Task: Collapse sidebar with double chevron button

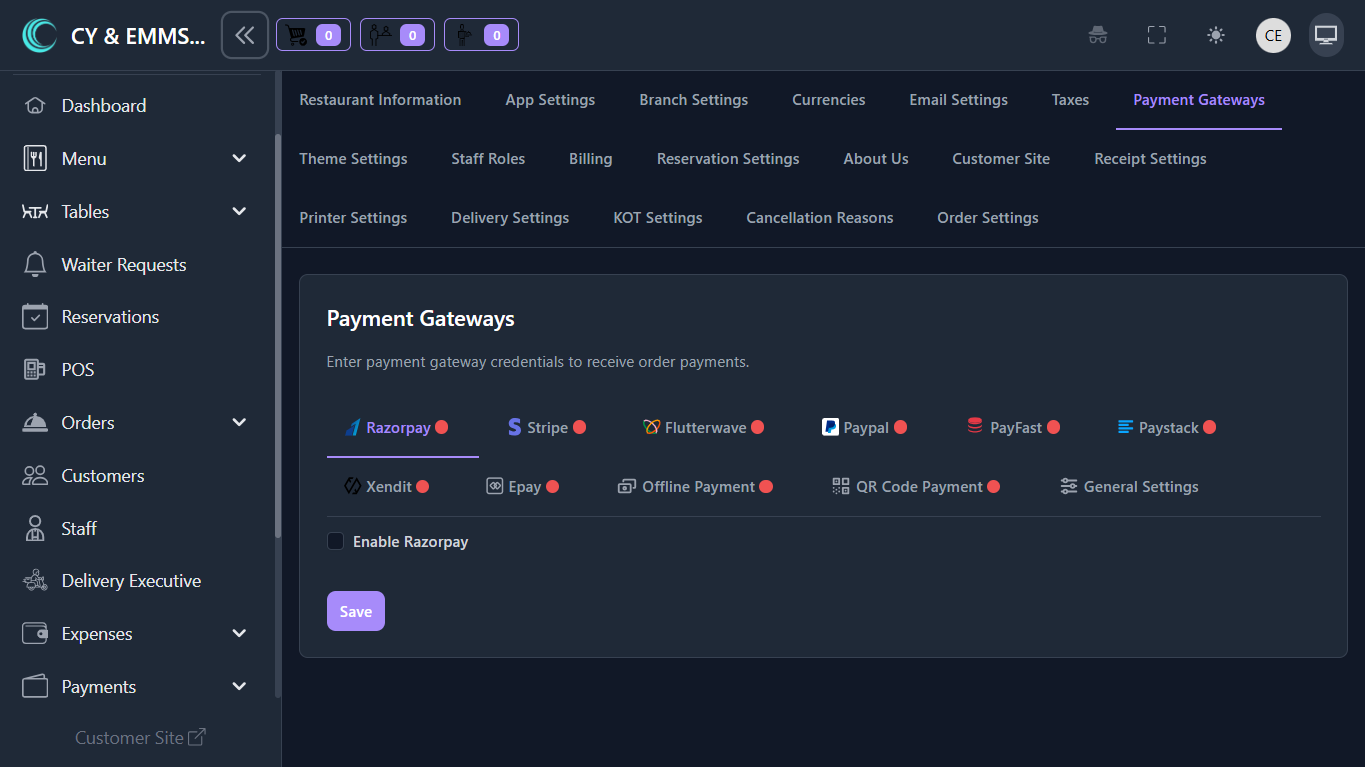Action: click(245, 36)
